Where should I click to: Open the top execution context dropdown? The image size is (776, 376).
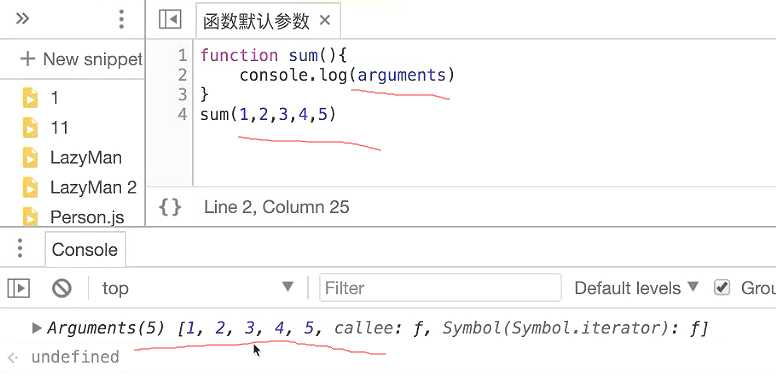point(197,287)
